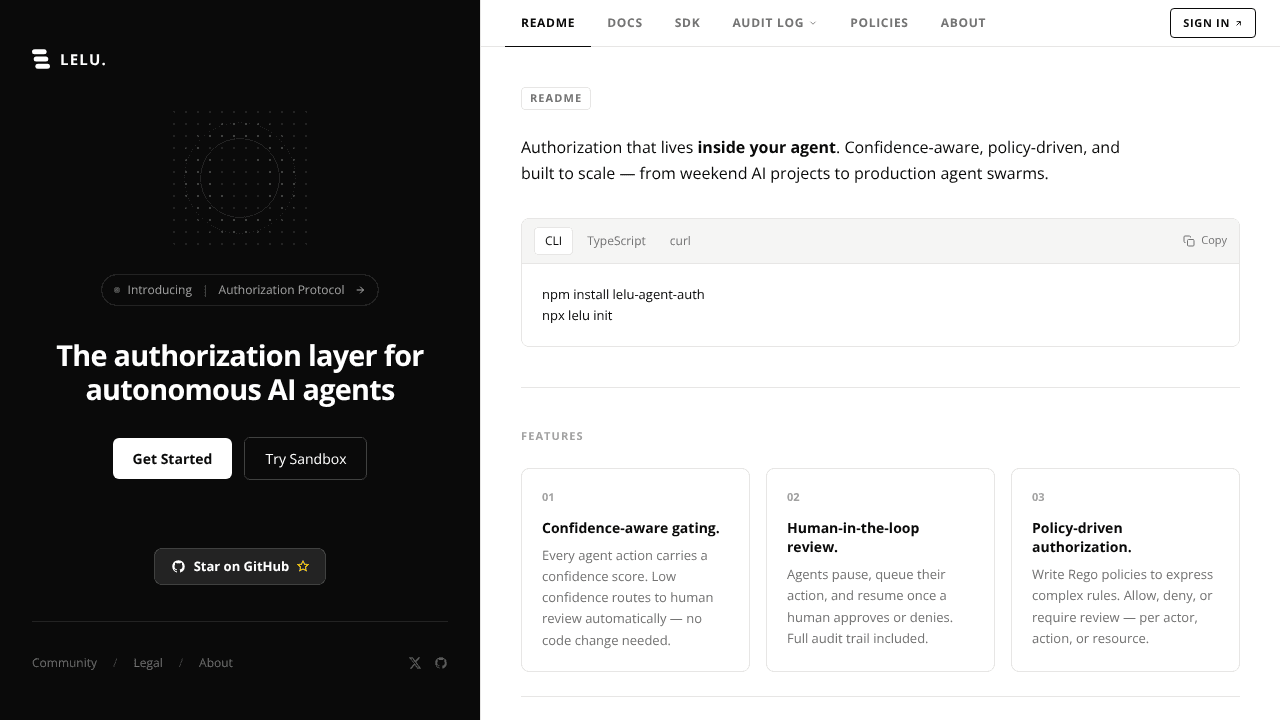Select the CLI code tab
Image resolution: width=1280 pixels, height=720 pixels.
(553, 241)
